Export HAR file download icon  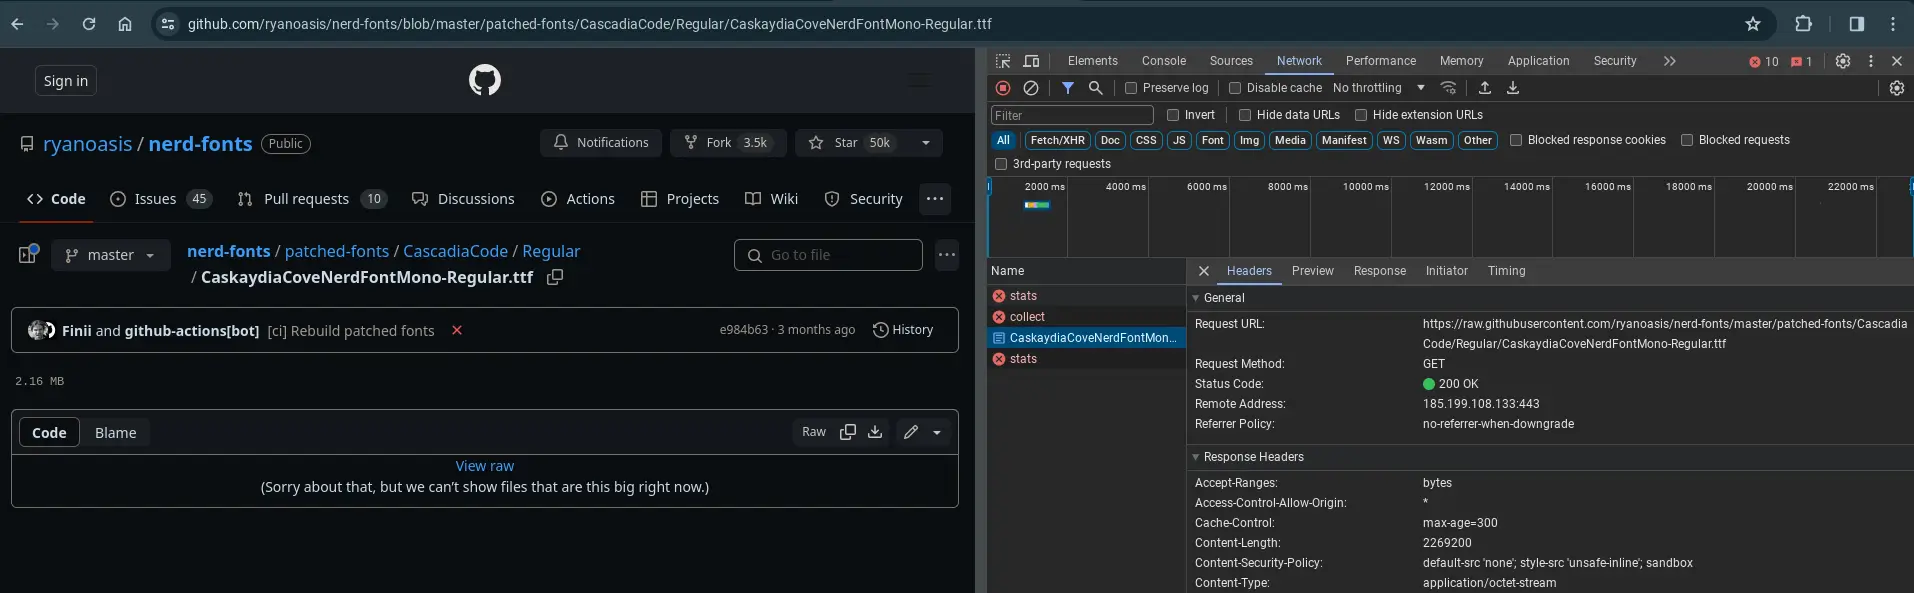pos(1513,88)
